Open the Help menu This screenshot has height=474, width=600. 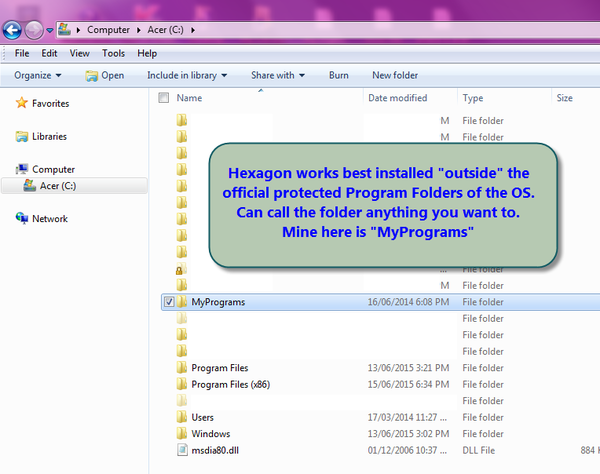tap(147, 53)
